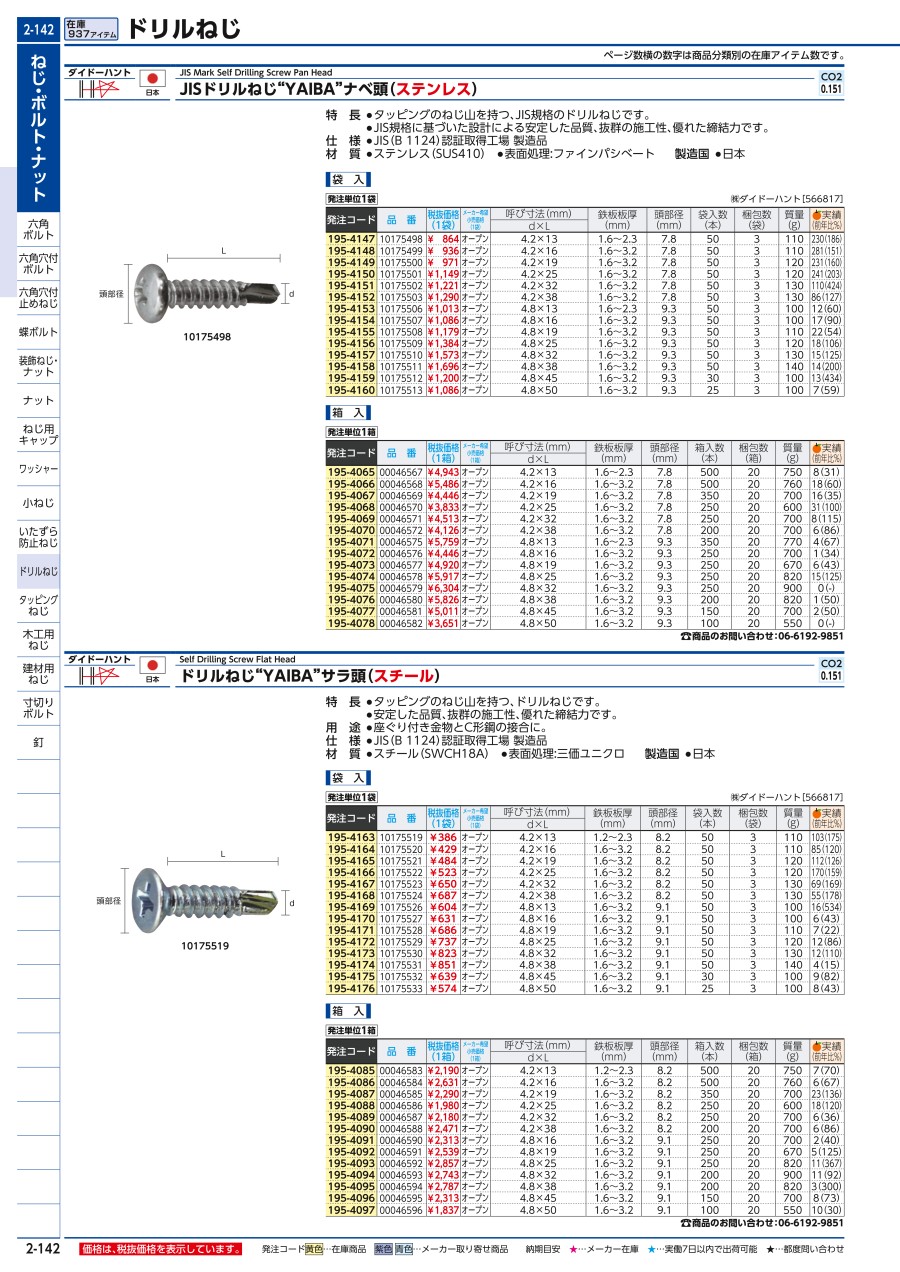Select the 六角ボルト tab in the sidebar
900x1272 pixels.
(x=38, y=230)
